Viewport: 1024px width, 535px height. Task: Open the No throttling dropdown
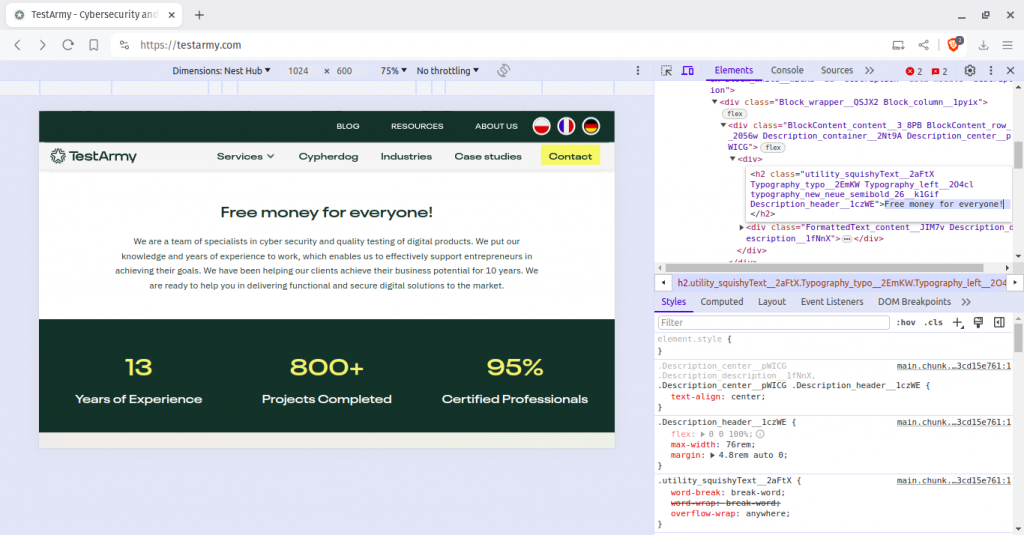[x=447, y=71]
